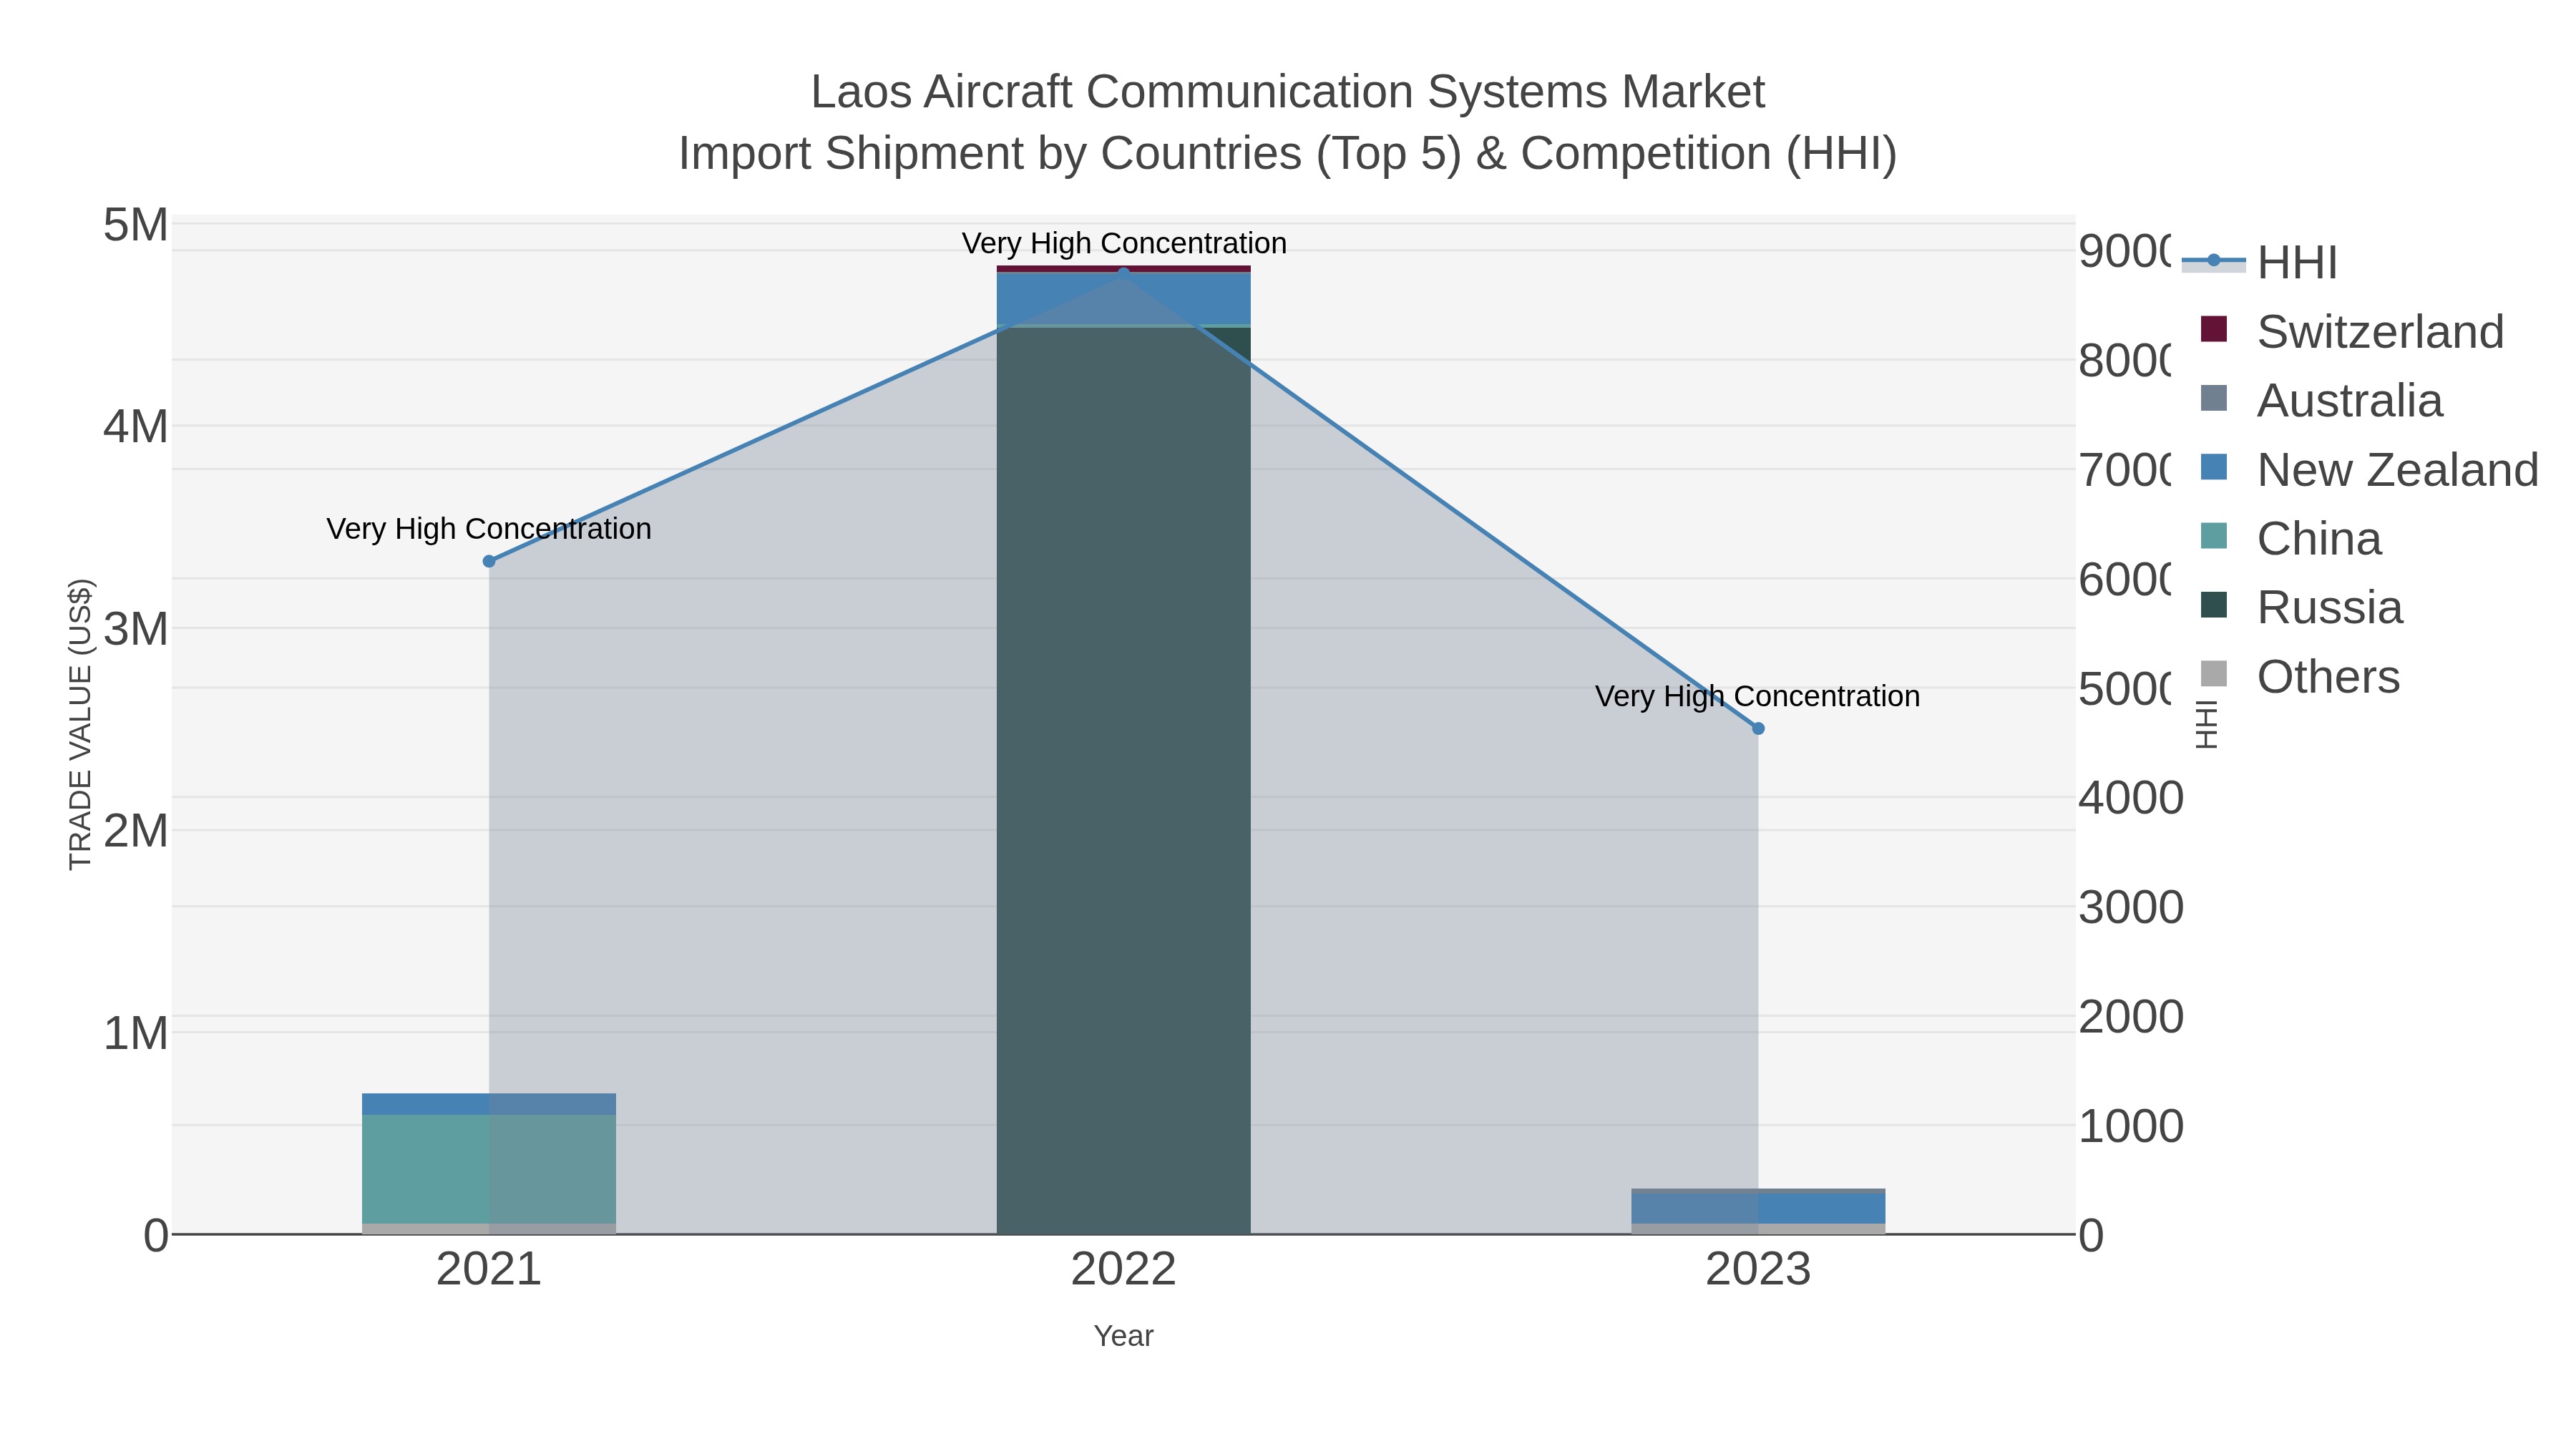Image resolution: width=2576 pixels, height=1449 pixels.
Task: Click the 'Very High Concentration' label near 2023 point
Action: point(1757,696)
